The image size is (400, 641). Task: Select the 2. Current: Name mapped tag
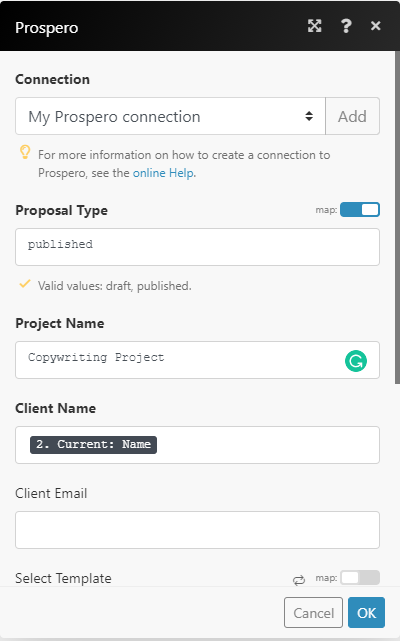pyautogui.click(x=93, y=445)
